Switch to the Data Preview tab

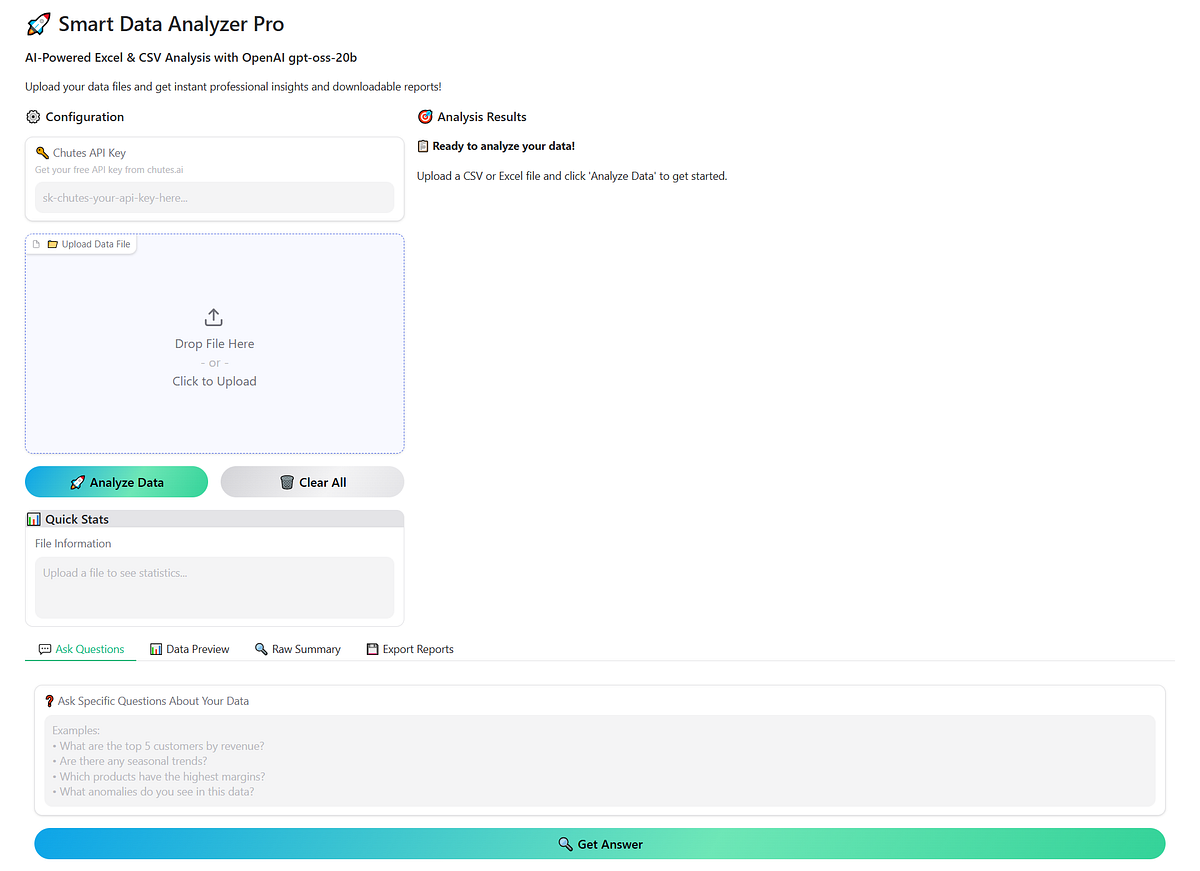pyautogui.click(x=189, y=648)
